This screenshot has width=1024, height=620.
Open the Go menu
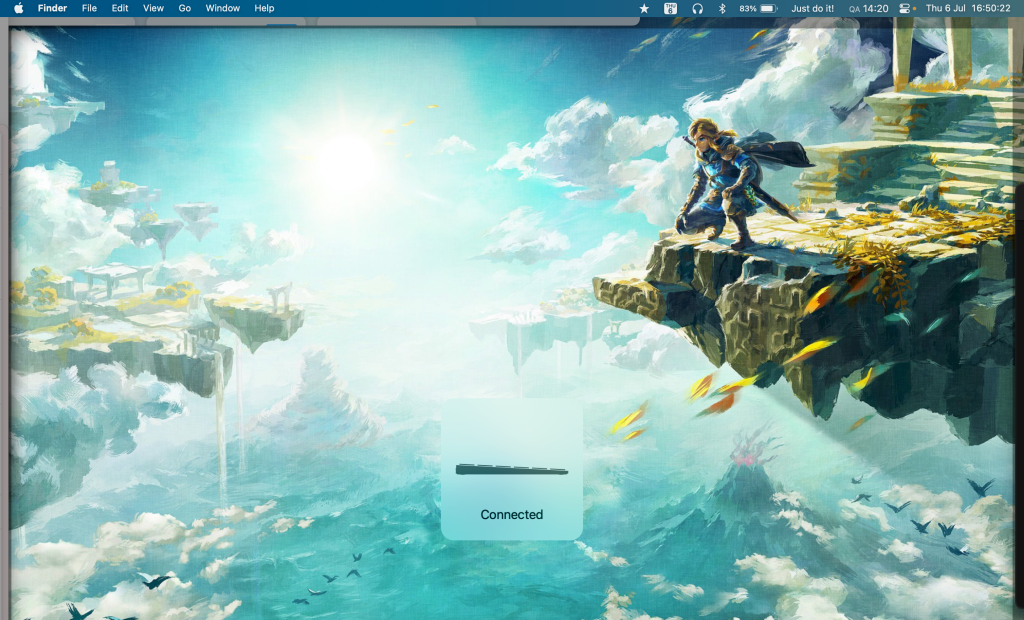[185, 8]
